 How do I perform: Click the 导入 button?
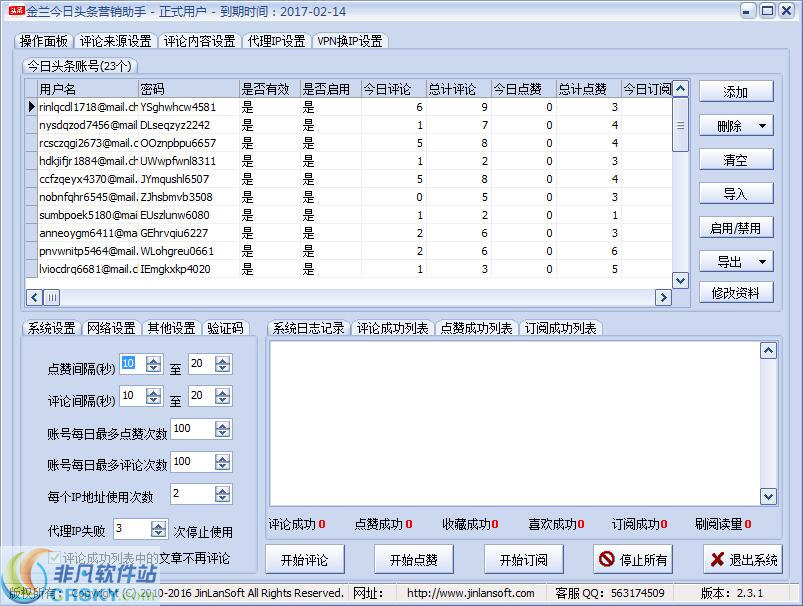[x=736, y=194]
